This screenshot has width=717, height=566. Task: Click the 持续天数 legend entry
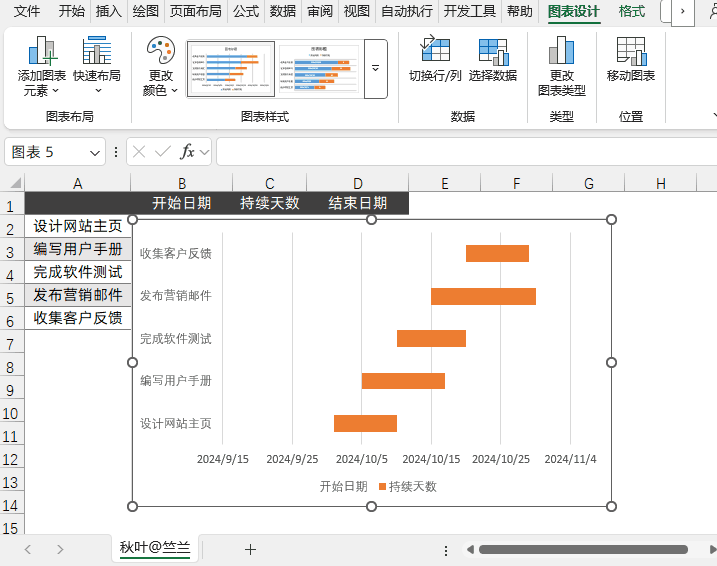[408, 486]
